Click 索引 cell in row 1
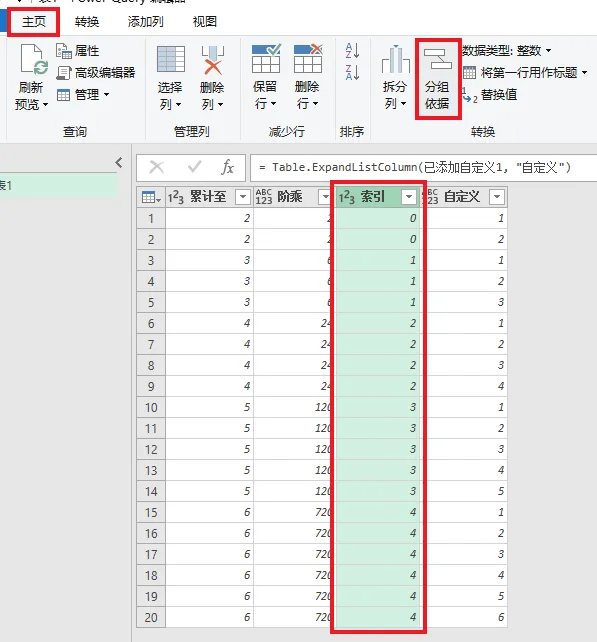 click(x=377, y=218)
